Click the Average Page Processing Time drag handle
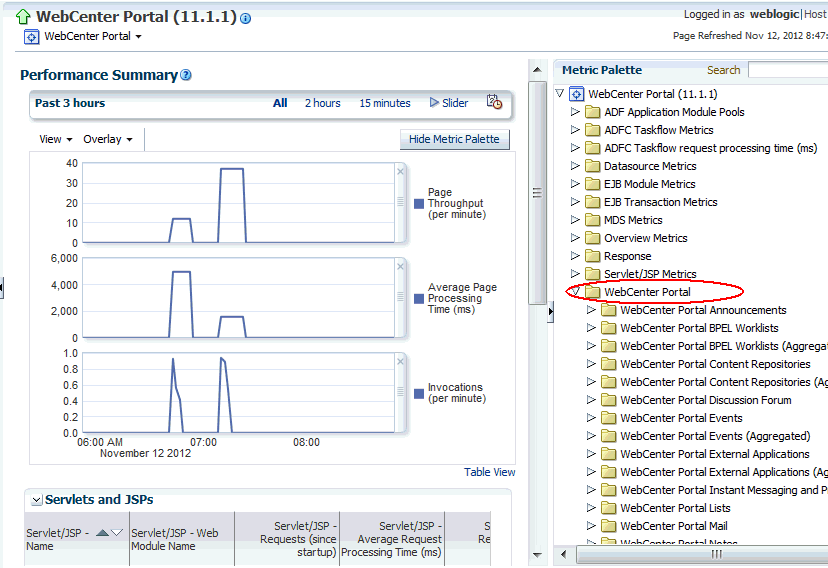The image size is (828, 568). pos(400,297)
